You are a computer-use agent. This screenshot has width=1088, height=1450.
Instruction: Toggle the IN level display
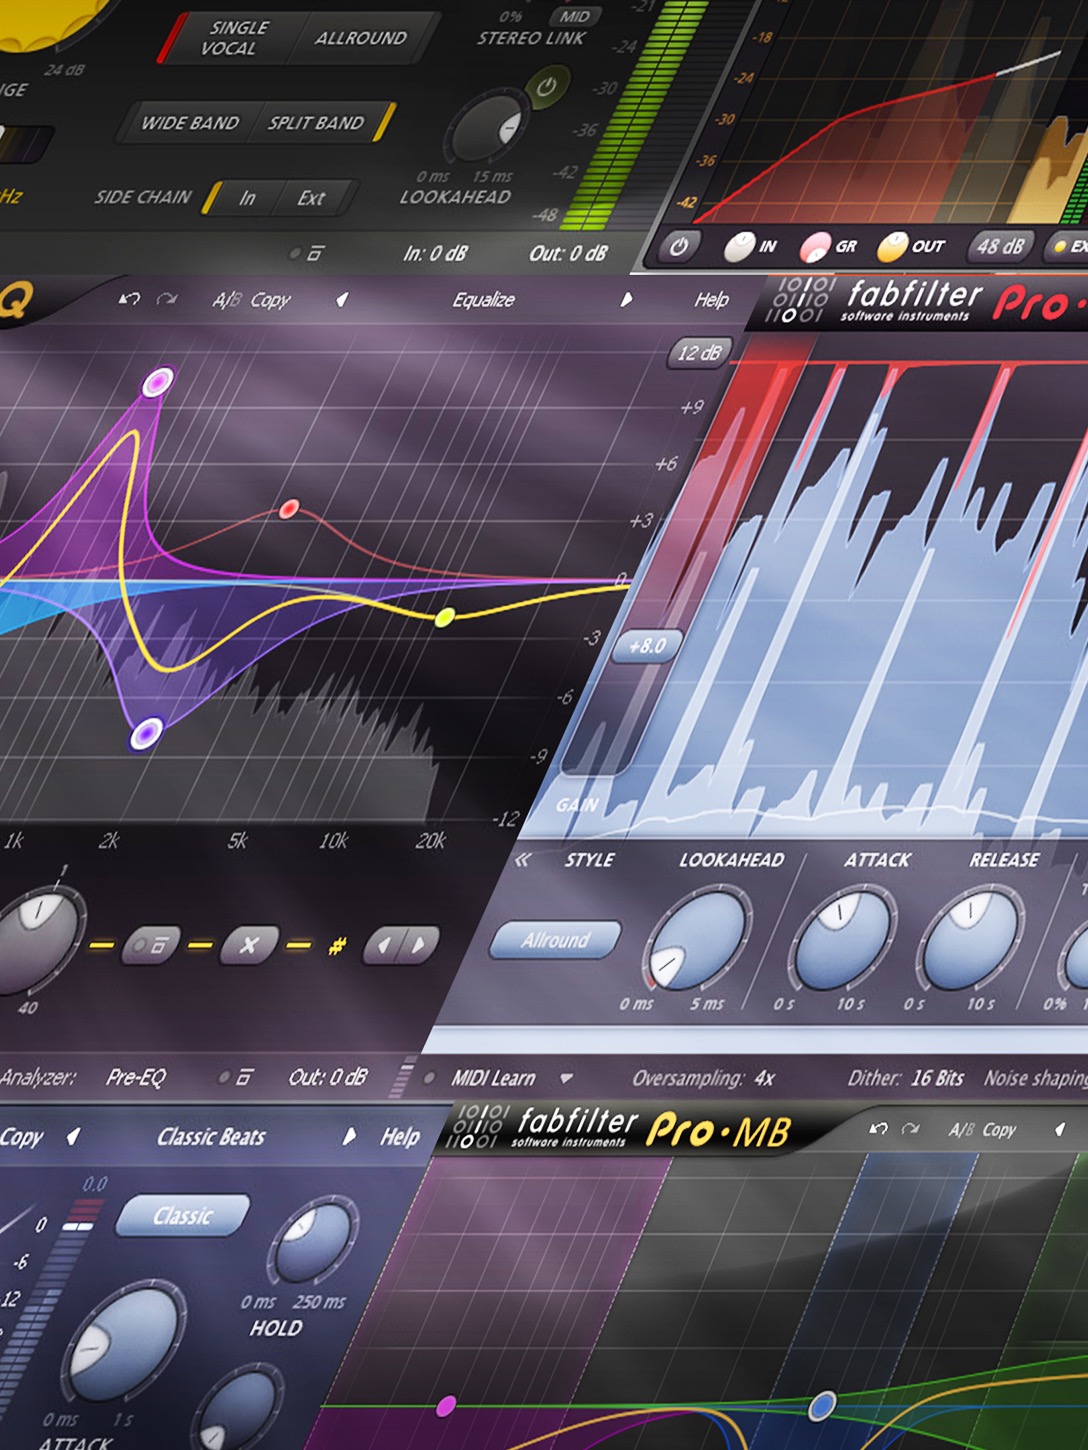point(750,246)
